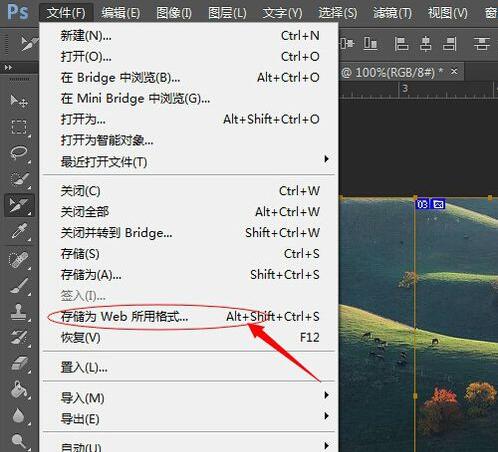Choose 新建(N)... from File menu
This screenshot has height=452, width=498.
click(189, 35)
